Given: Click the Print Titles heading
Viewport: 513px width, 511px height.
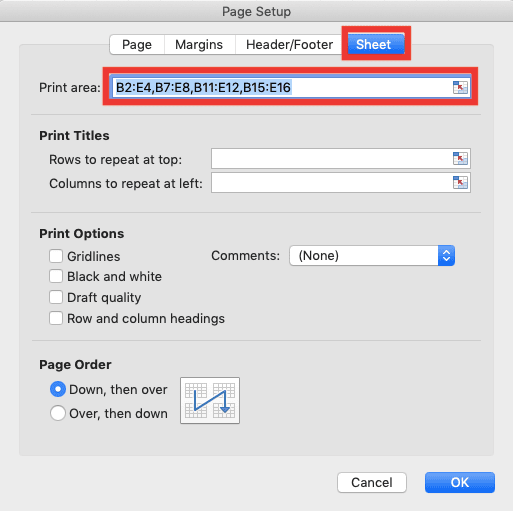Looking at the screenshot, I should pos(74,136).
